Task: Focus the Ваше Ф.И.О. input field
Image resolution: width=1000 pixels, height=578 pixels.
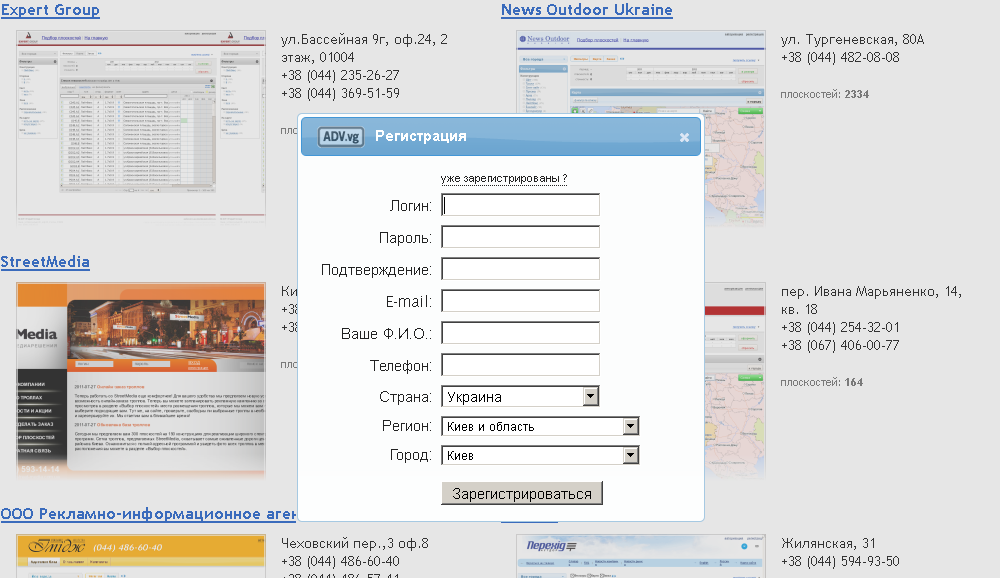Action: pyautogui.click(x=520, y=333)
